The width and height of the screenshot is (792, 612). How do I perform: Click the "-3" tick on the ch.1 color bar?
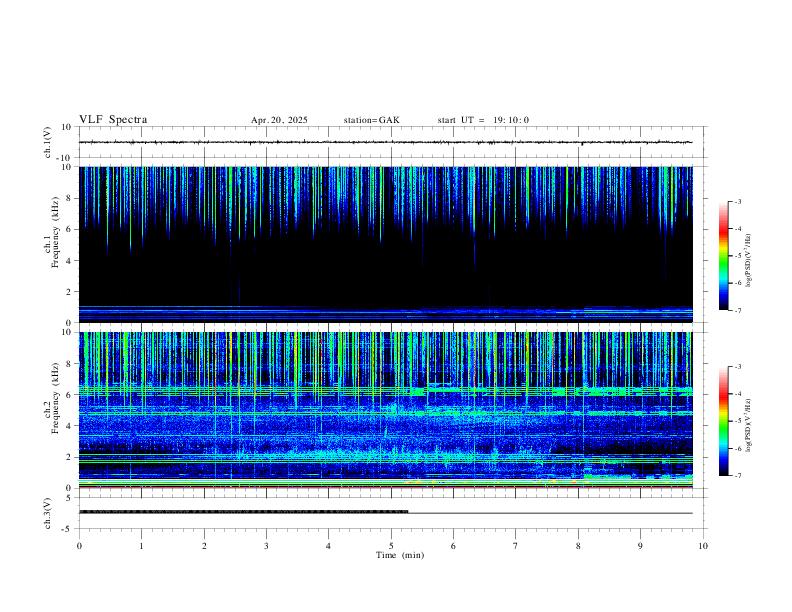coord(737,202)
